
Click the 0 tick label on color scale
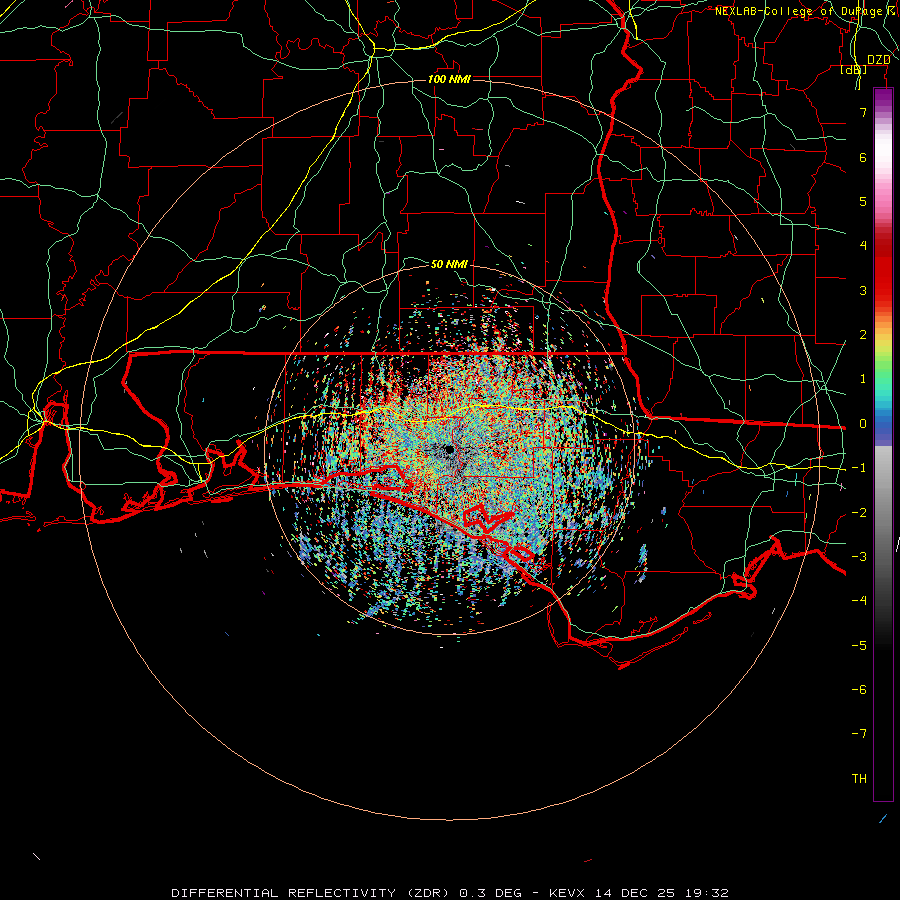(863, 424)
